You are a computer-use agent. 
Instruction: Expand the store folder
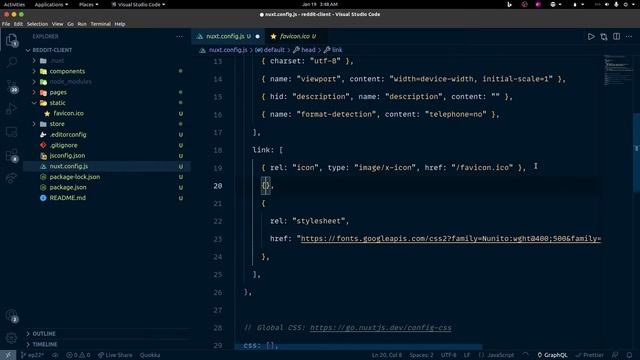coord(57,124)
